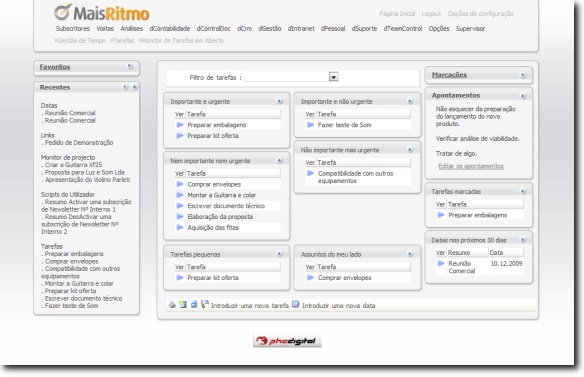
Task: Click the view arrow beside Fazer teste de Som
Action: click(310, 125)
